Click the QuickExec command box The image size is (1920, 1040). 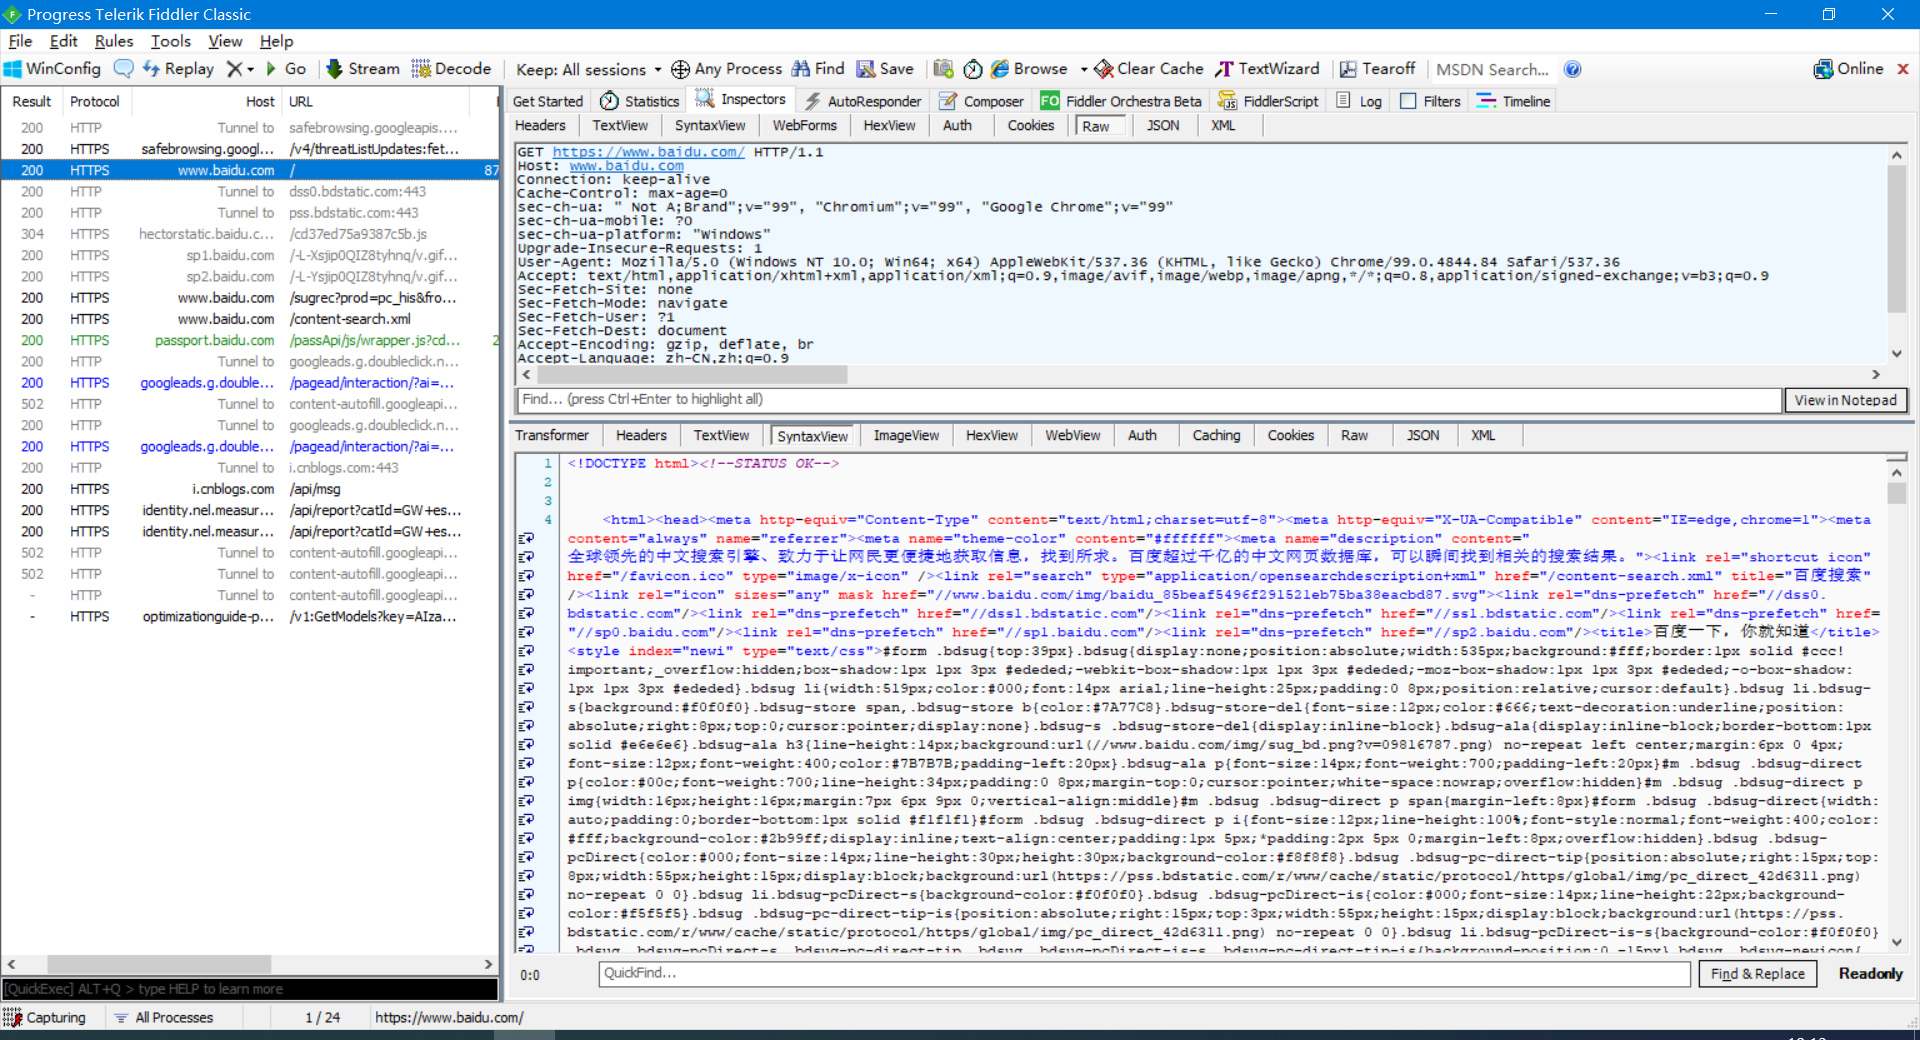pyautogui.click(x=249, y=989)
